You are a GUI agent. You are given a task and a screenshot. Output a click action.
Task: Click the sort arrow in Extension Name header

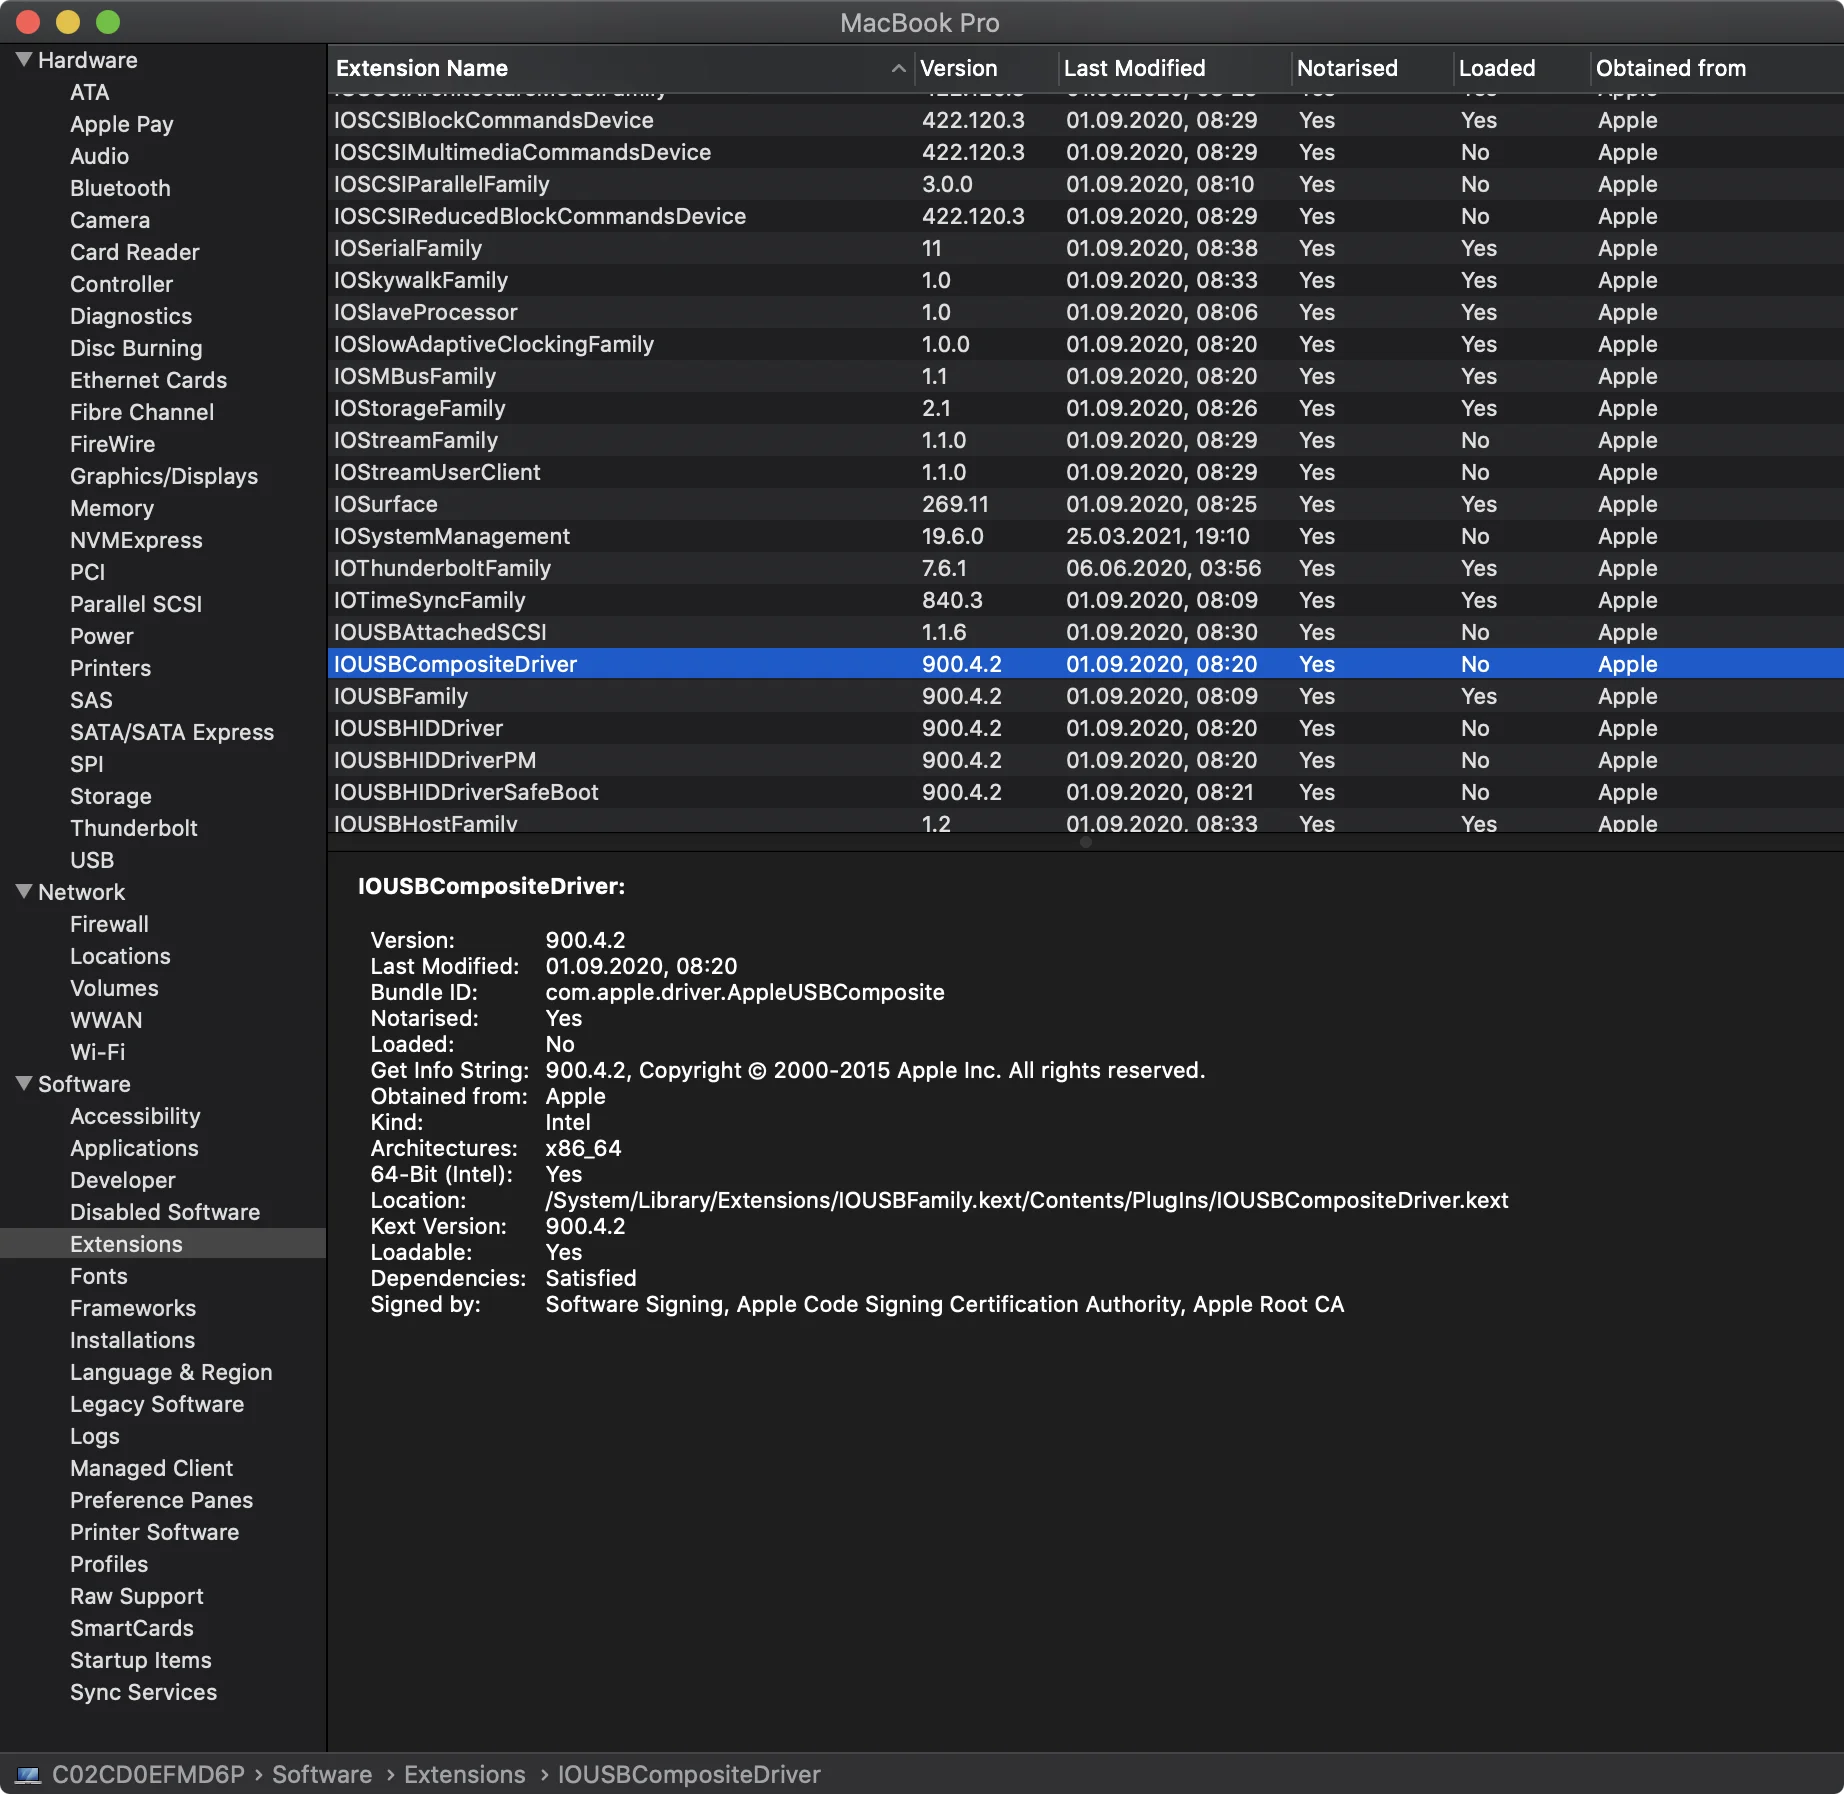click(898, 68)
